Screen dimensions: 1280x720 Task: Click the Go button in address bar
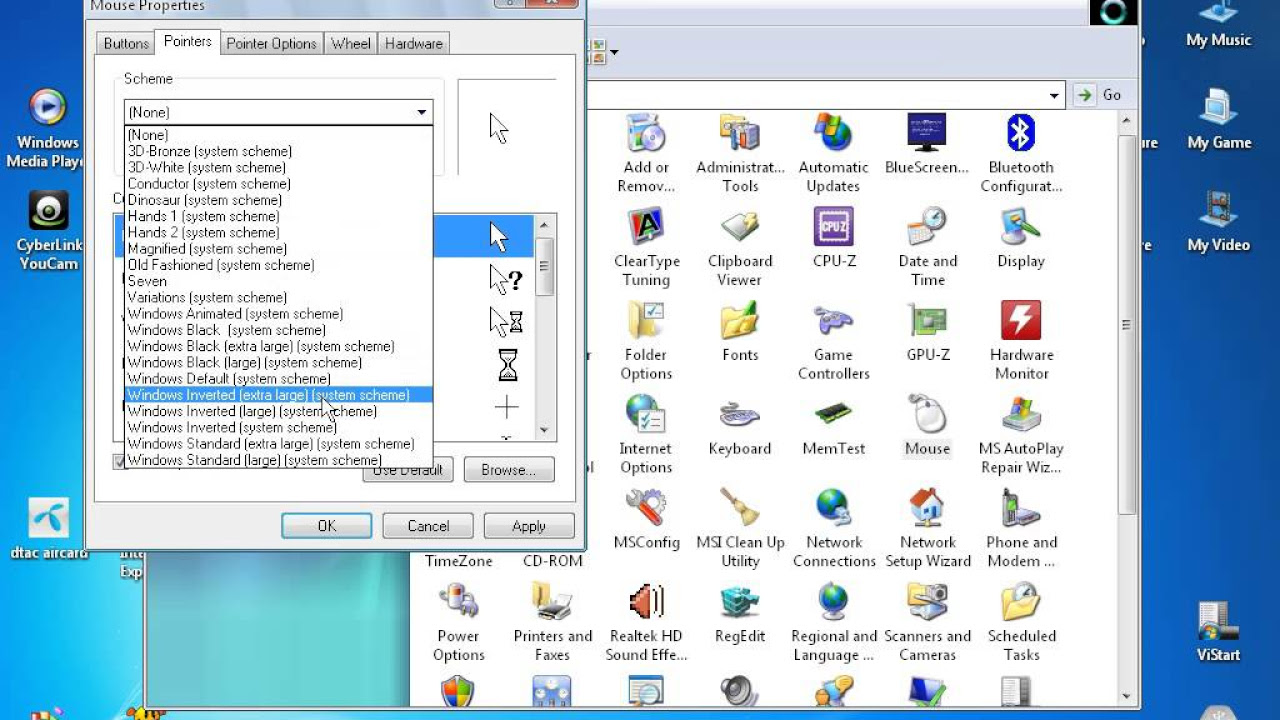coord(1099,95)
